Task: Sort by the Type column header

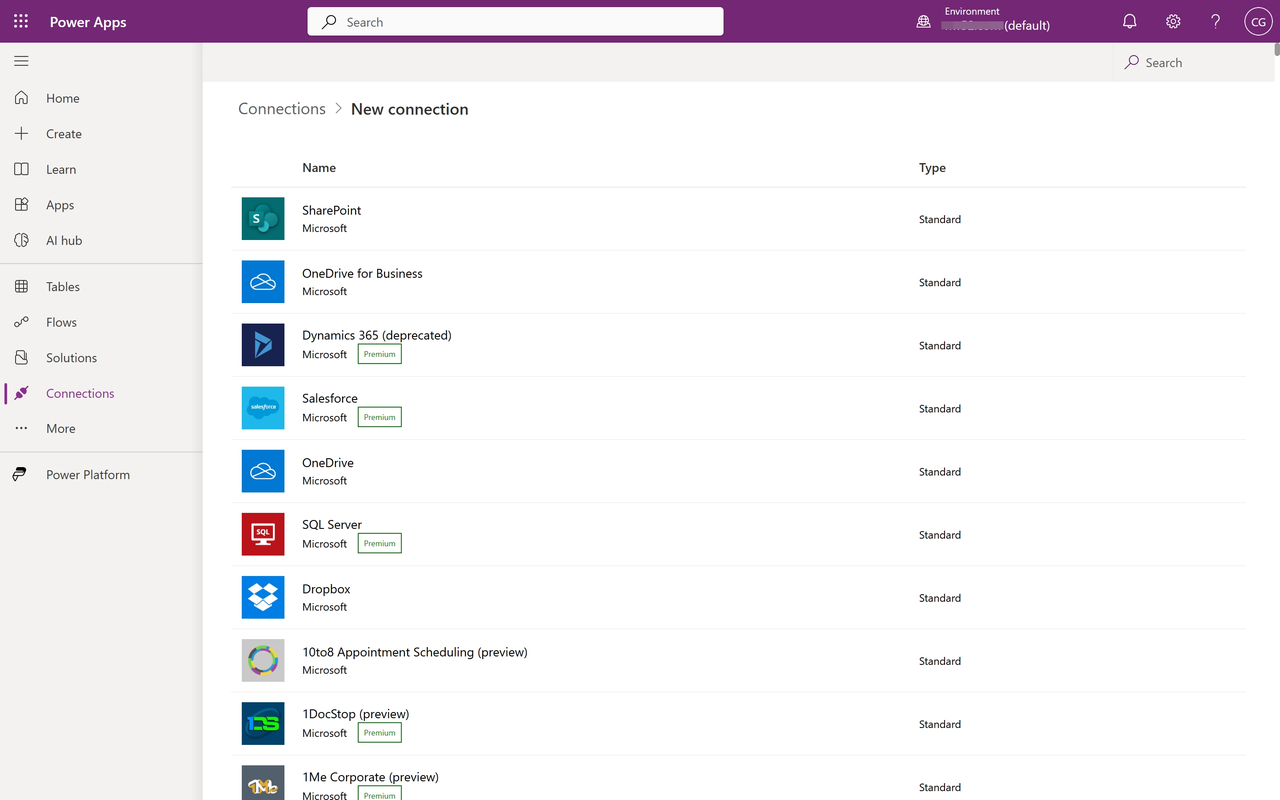Action: click(932, 167)
